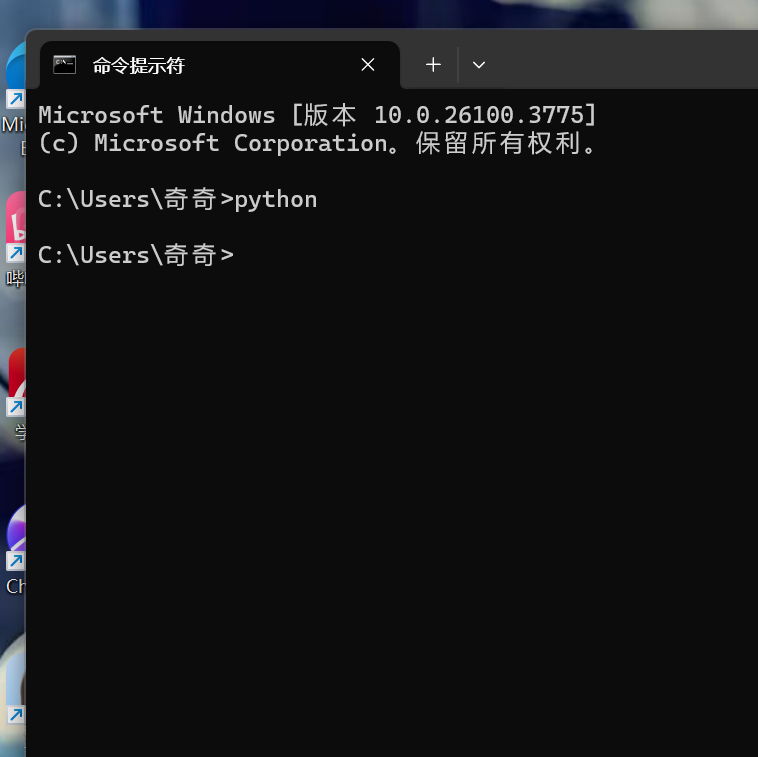Click the last C:\Users\奇奇> prompt

tap(136, 255)
